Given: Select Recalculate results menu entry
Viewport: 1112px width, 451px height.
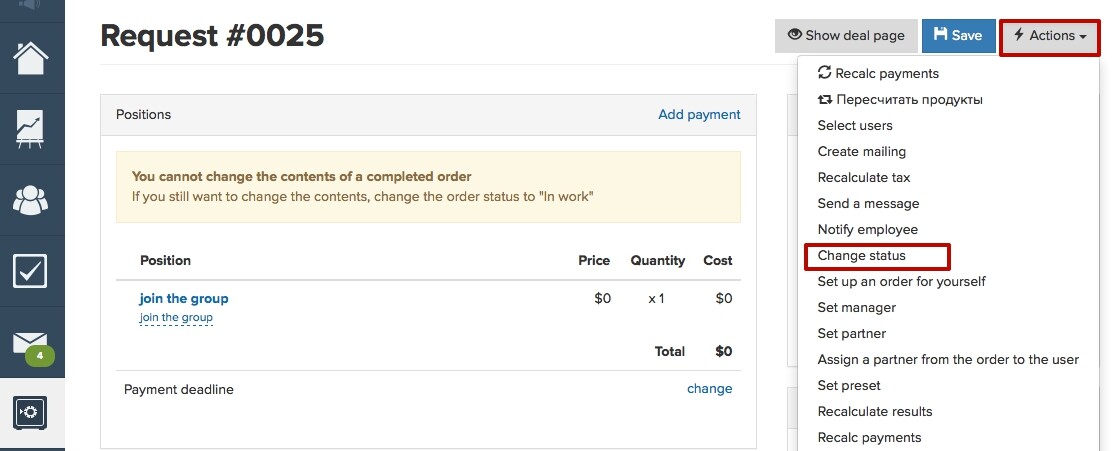Looking at the screenshot, I should click(x=875, y=412).
